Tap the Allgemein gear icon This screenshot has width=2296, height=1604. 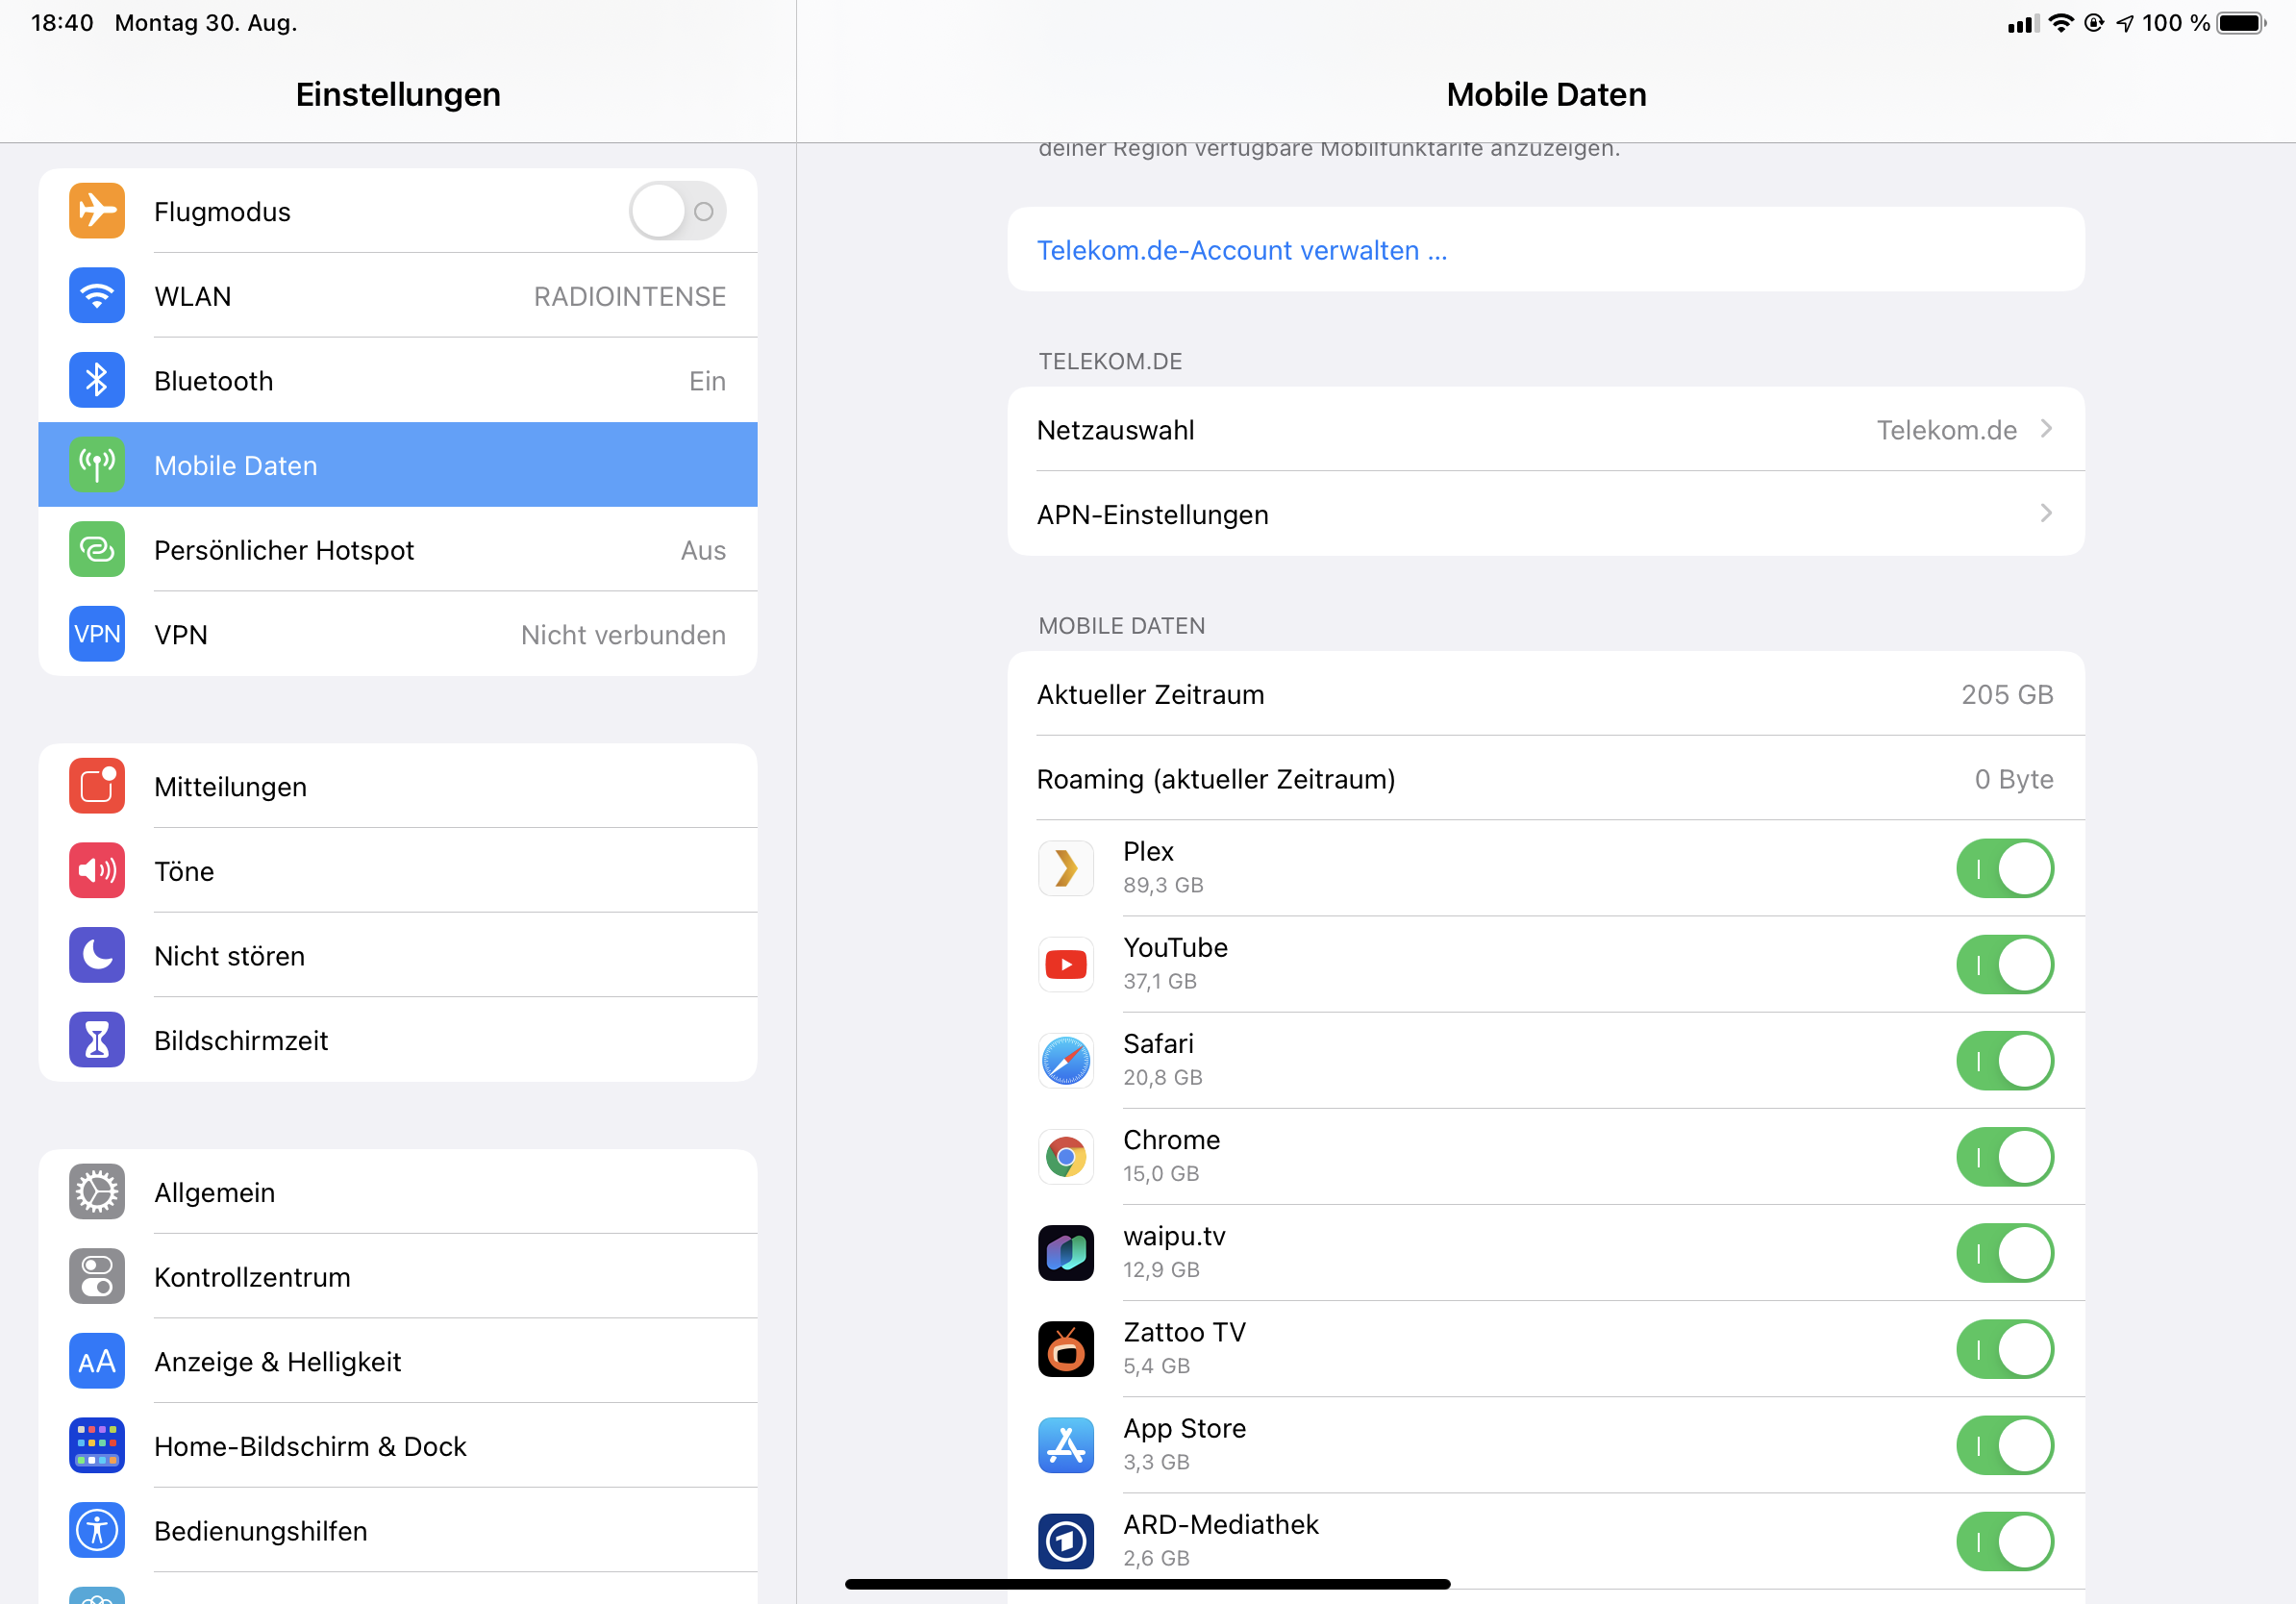click(97, 1192)
